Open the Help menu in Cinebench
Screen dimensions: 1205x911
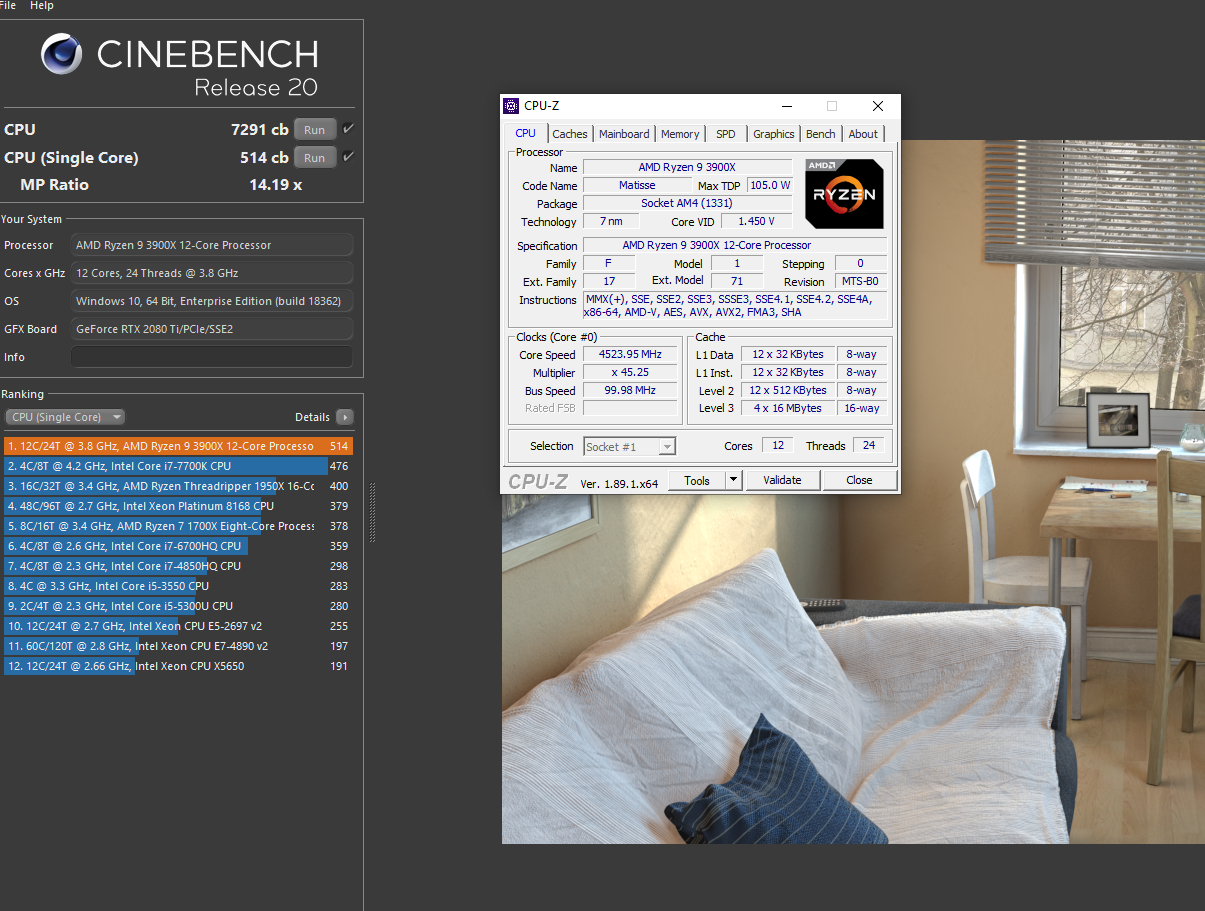(x=42, y=5)
